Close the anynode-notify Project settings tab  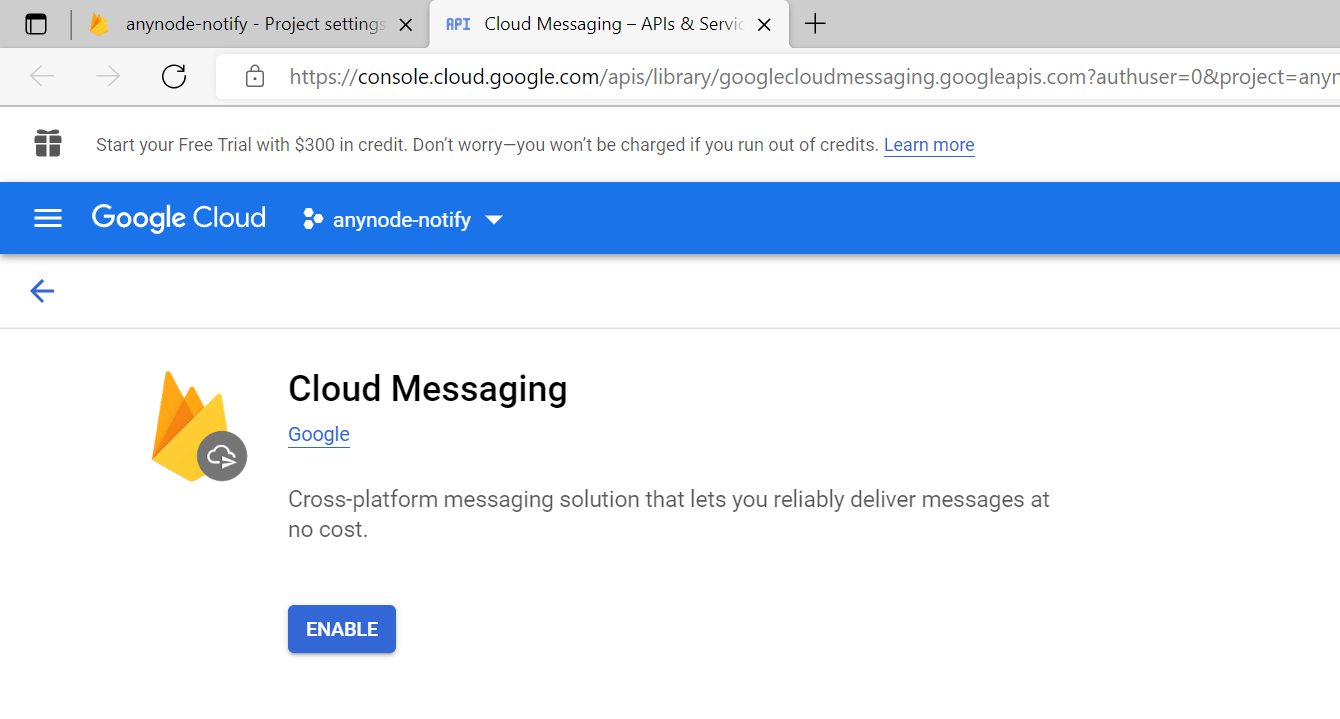pyautogui.click(x=406, y=25)
